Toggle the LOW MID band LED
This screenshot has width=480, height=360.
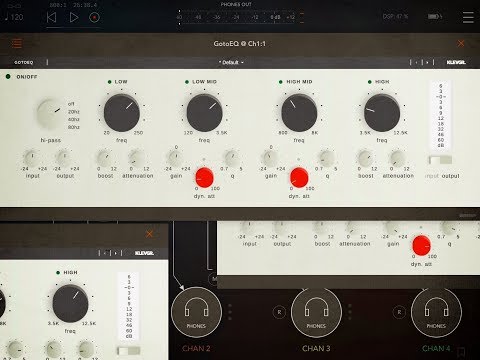(x=187, y=82)
